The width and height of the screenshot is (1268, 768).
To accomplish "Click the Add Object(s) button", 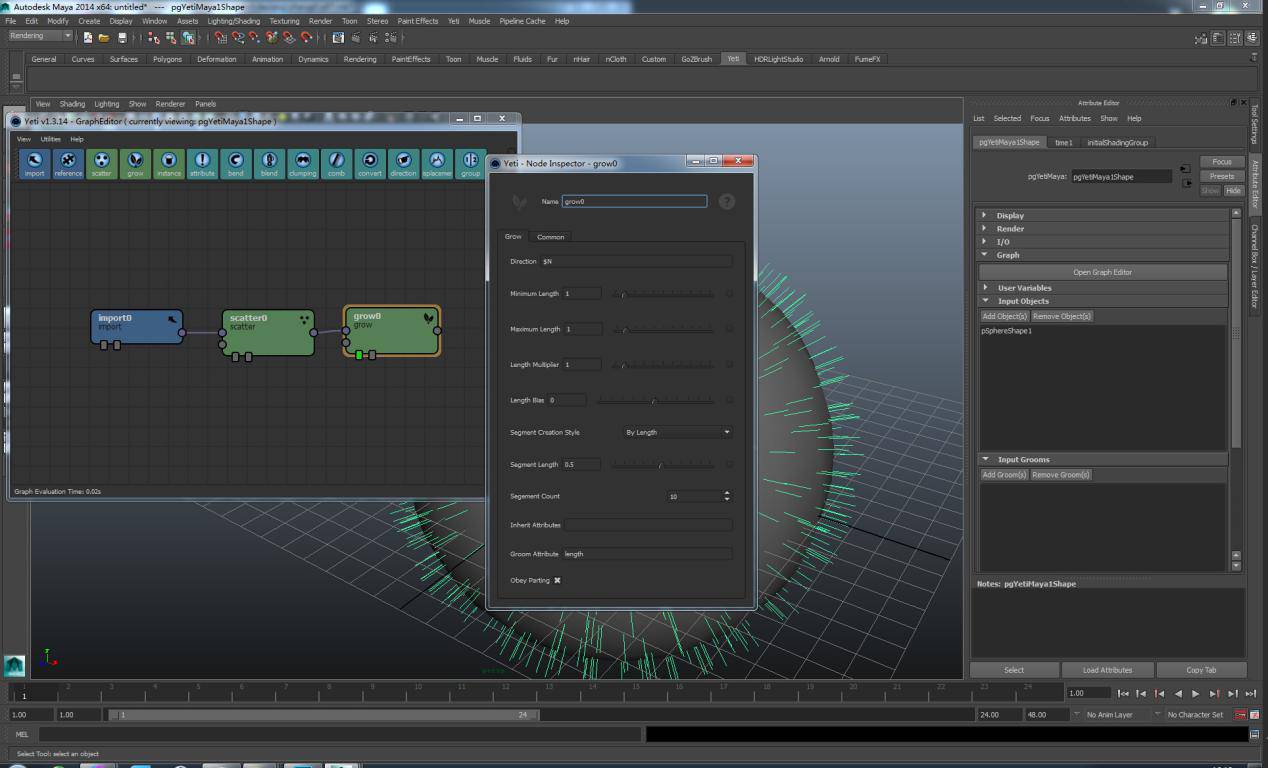I will (1004, 316).
